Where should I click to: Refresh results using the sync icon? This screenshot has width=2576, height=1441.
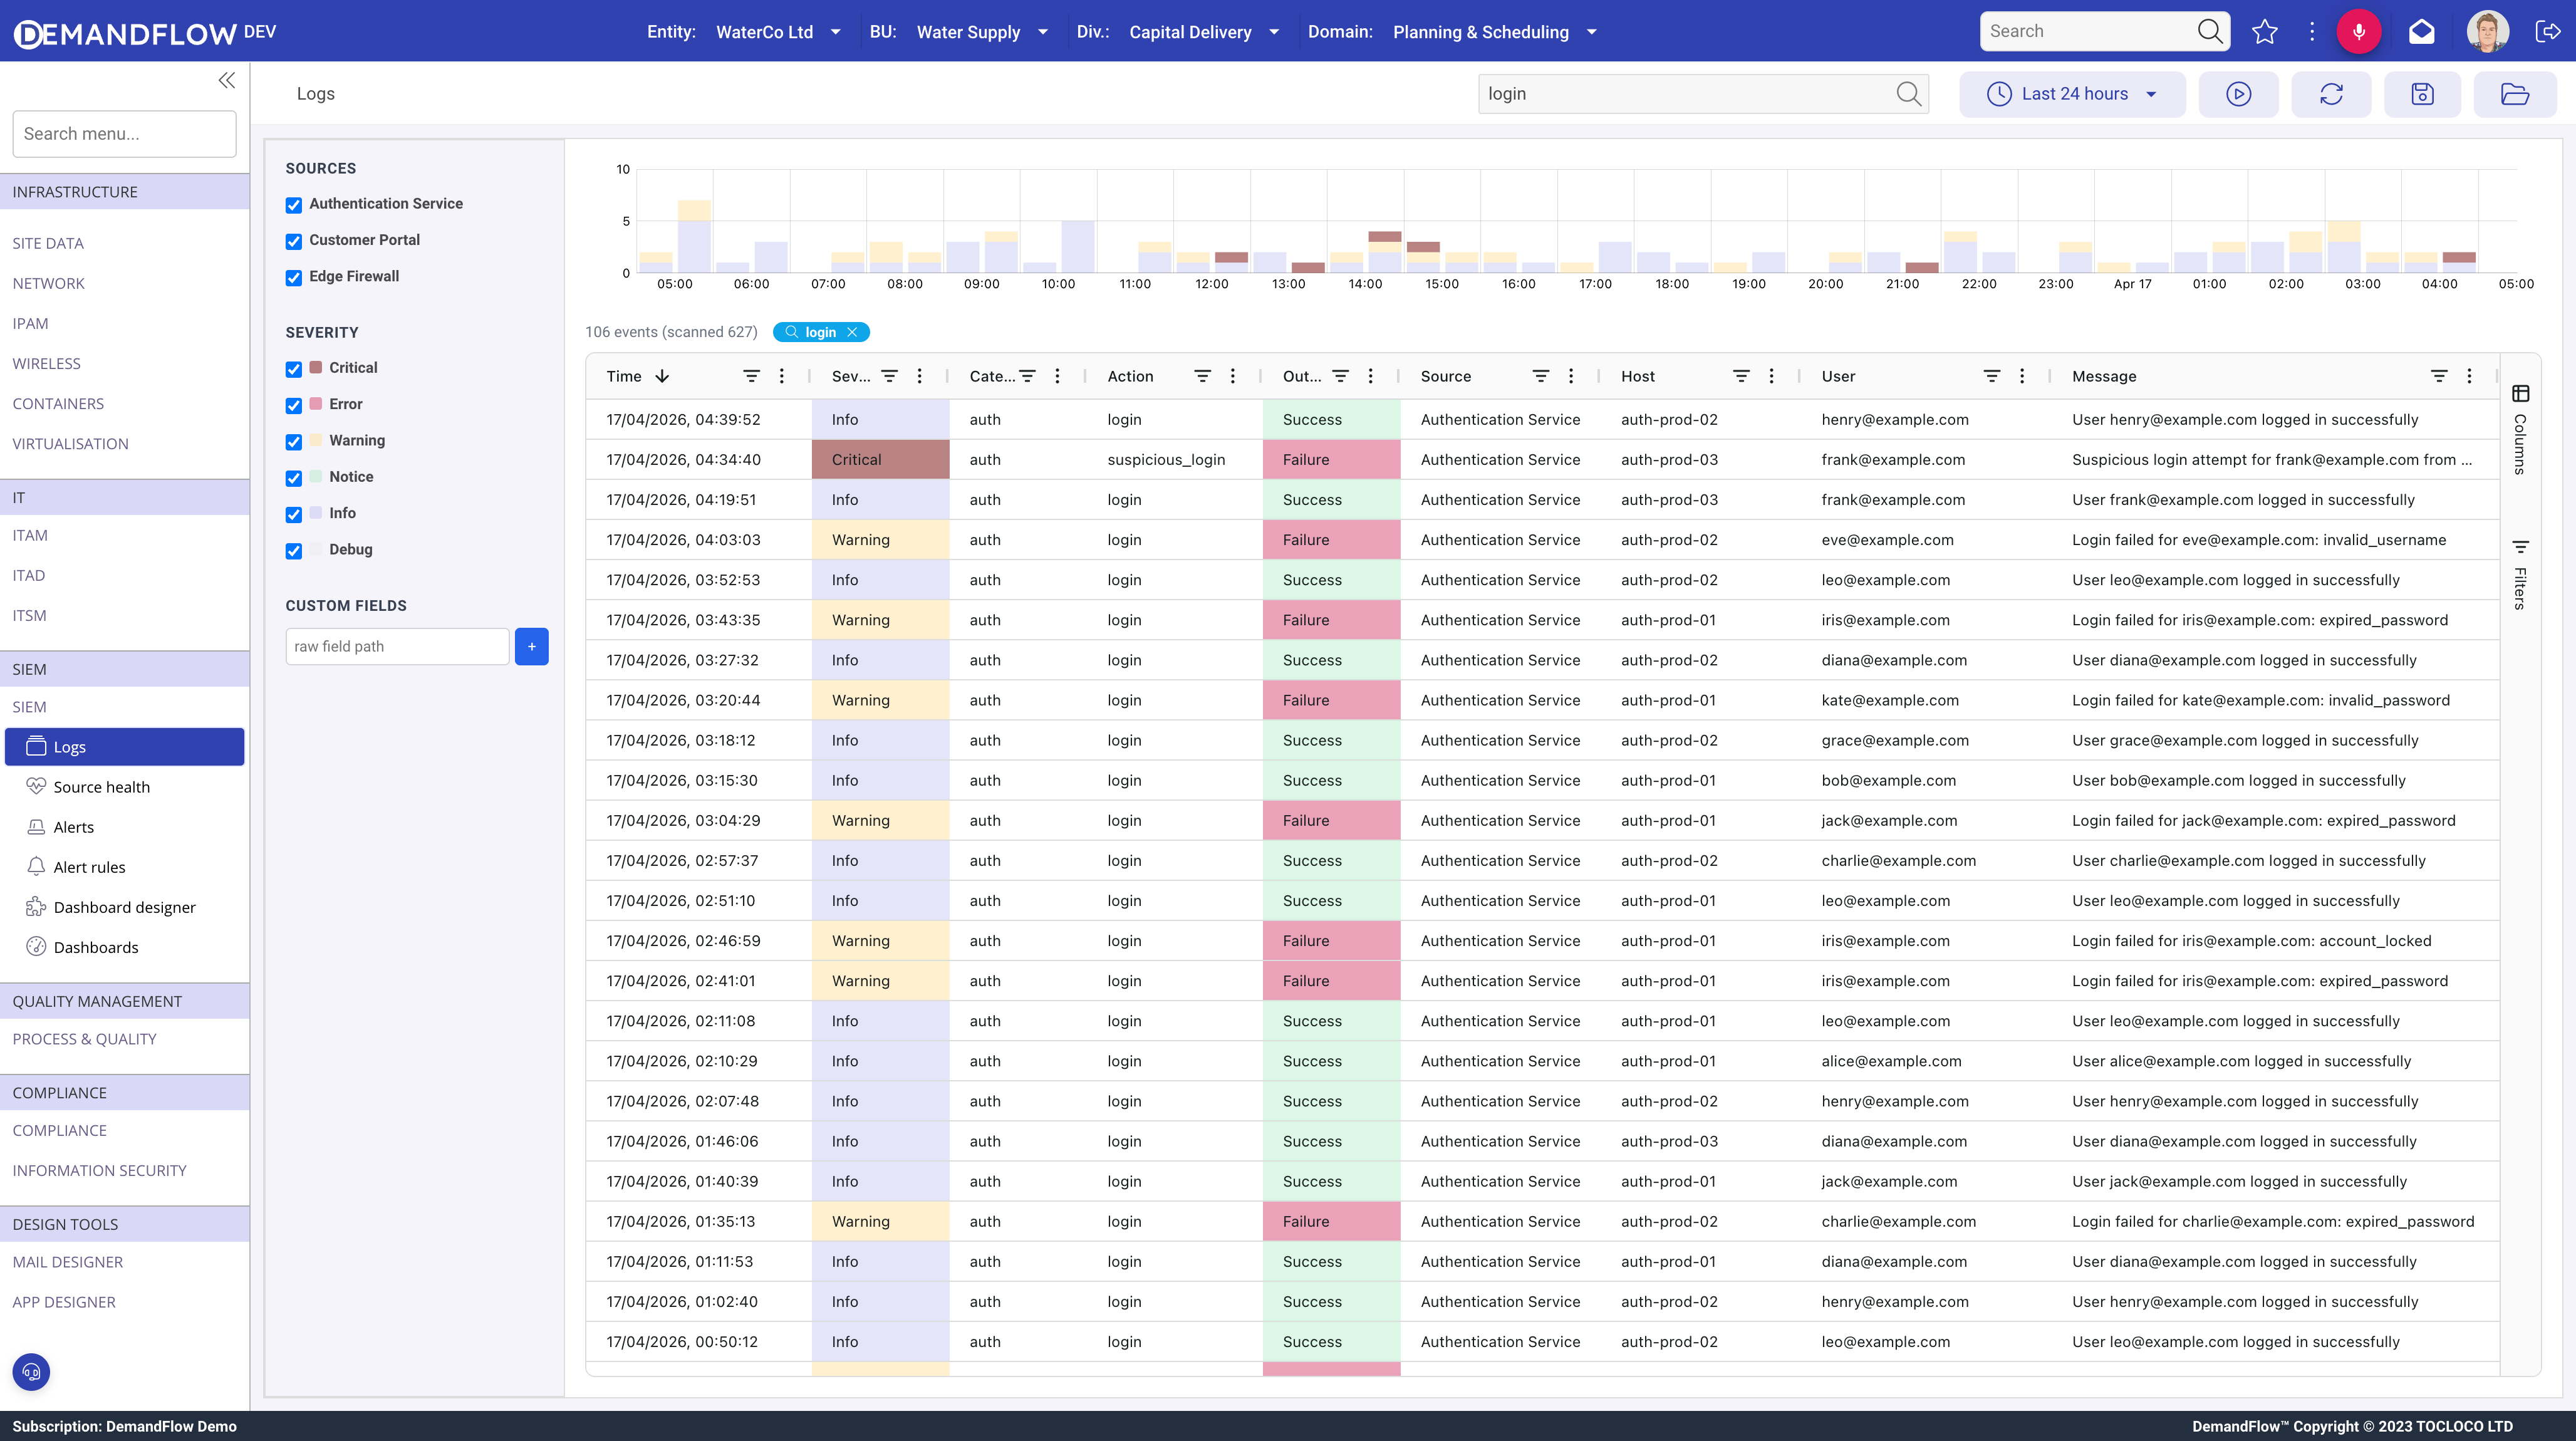[2331, 94]
